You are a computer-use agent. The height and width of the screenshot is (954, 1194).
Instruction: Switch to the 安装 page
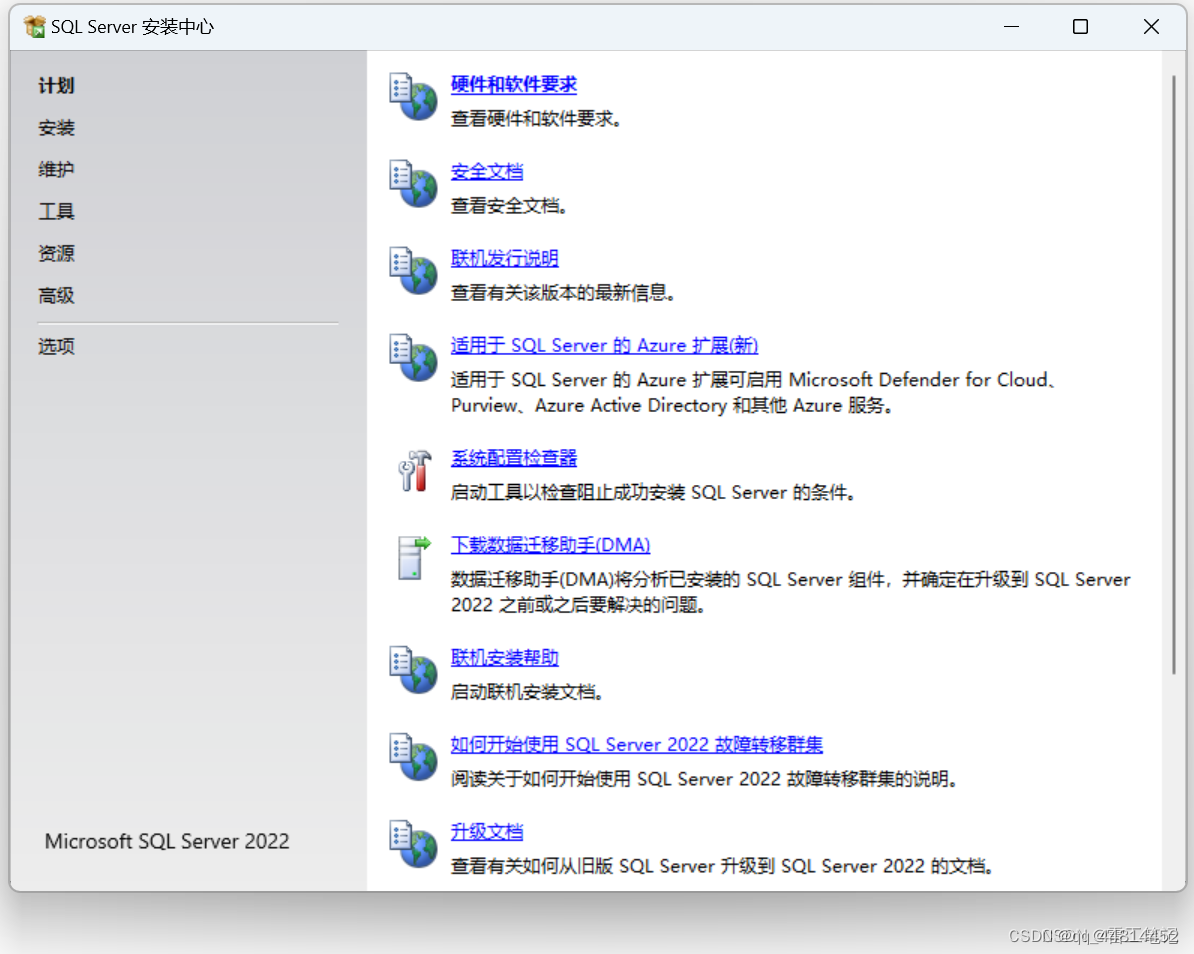tap(56, 127)
